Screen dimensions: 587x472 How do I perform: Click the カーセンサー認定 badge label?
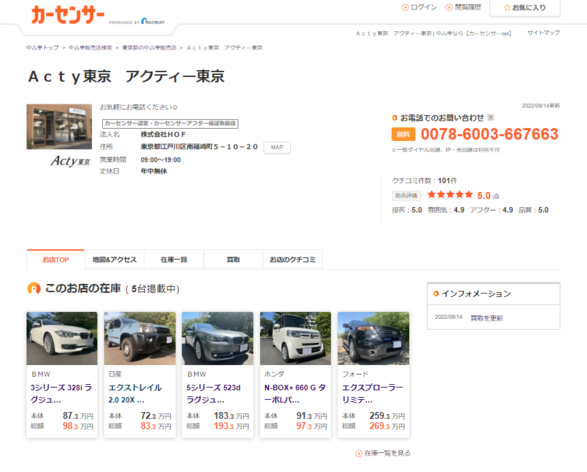click(x=170, y=123)
